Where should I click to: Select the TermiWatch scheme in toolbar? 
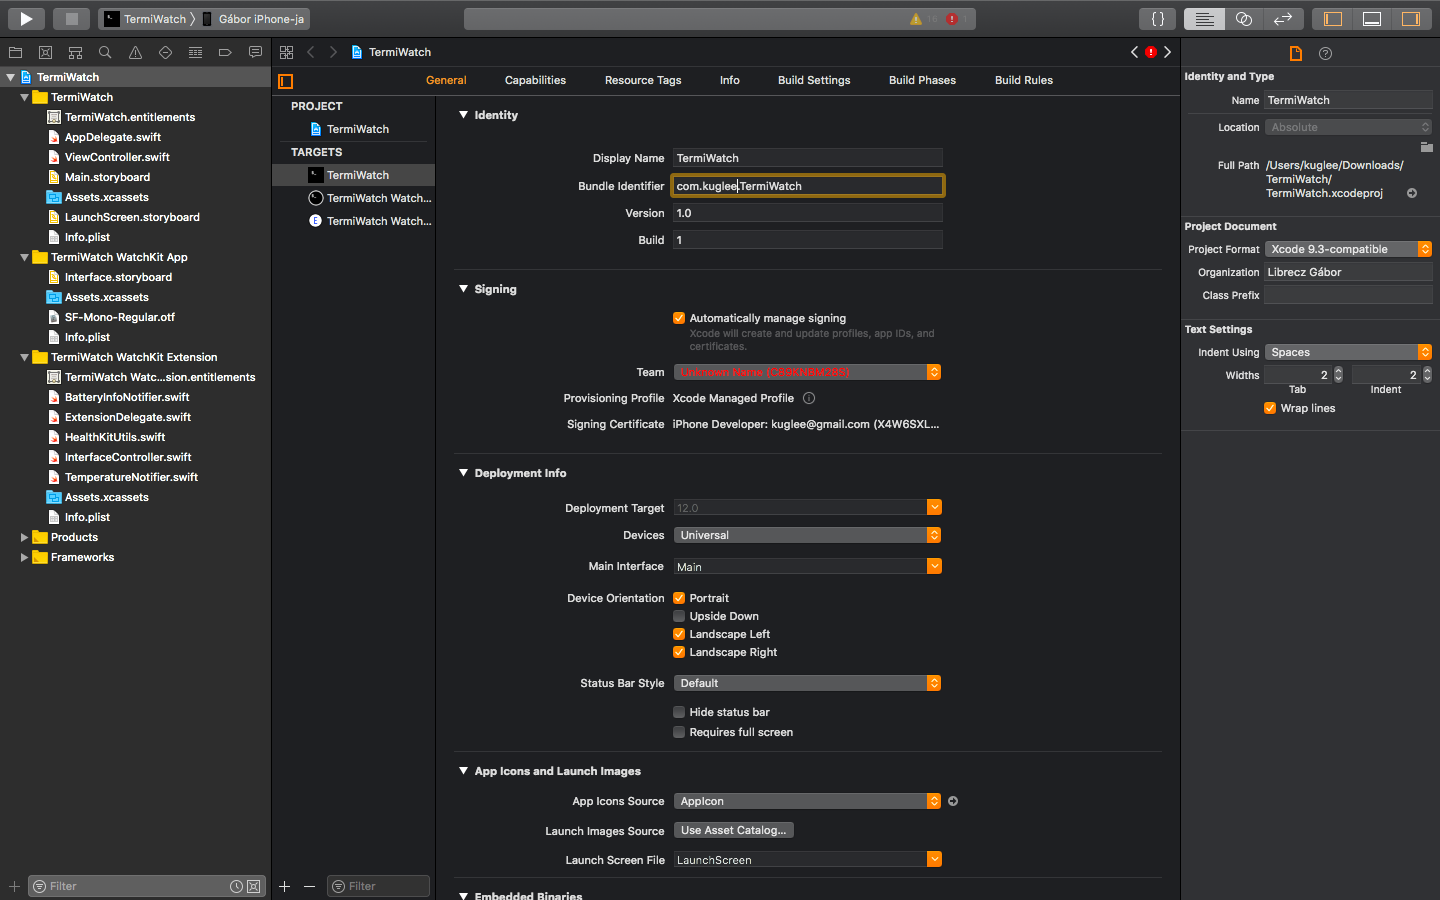[146, 19]
